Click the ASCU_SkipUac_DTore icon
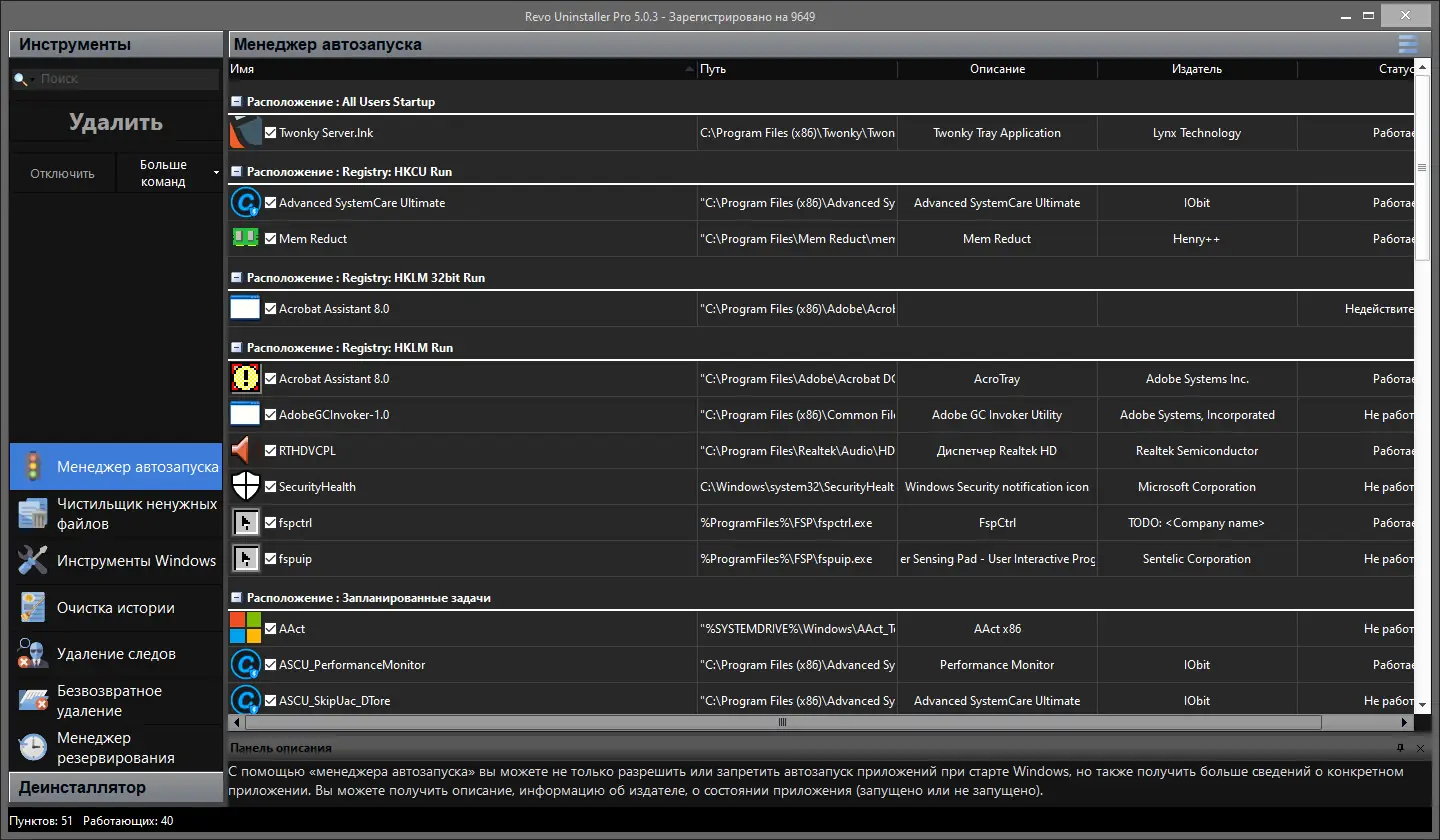This screenshot has height=840, width=1440. [245, 700]
